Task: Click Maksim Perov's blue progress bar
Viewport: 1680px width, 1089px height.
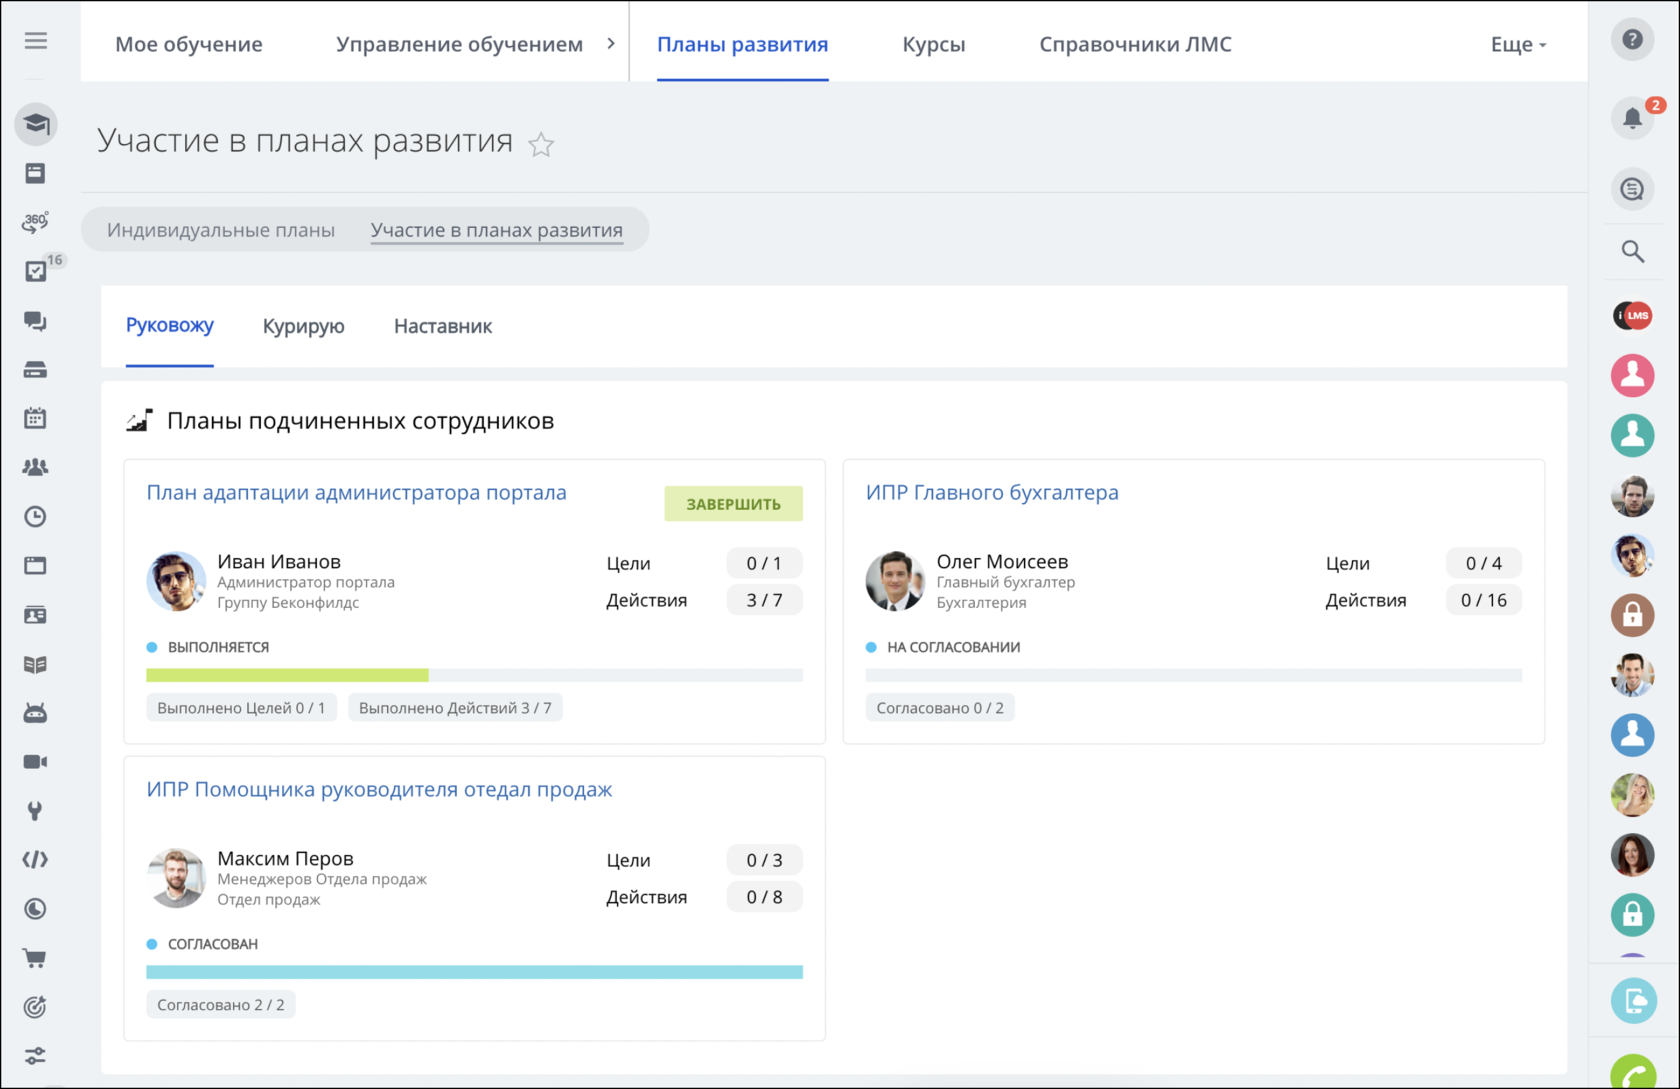Action: point(474,971)
